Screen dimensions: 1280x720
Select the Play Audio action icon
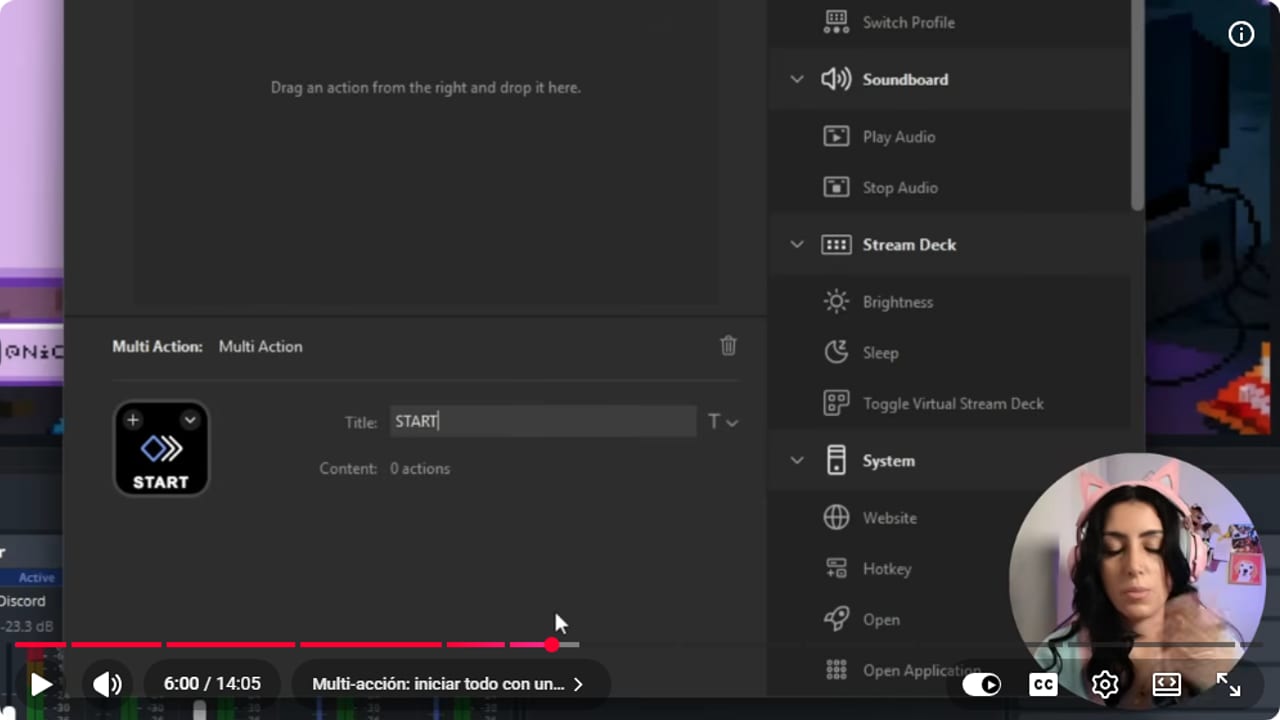836,136
